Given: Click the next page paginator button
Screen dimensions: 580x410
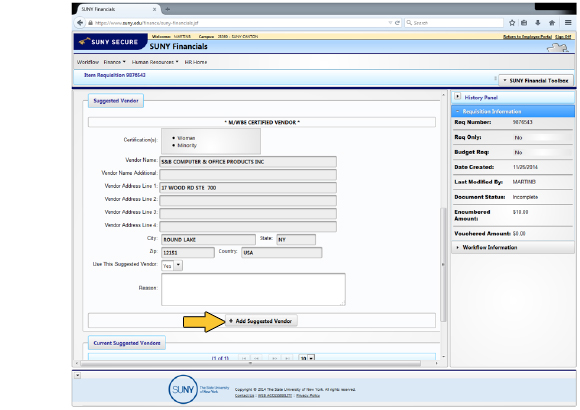Looking at the screenshot, I should coord(274,358).
